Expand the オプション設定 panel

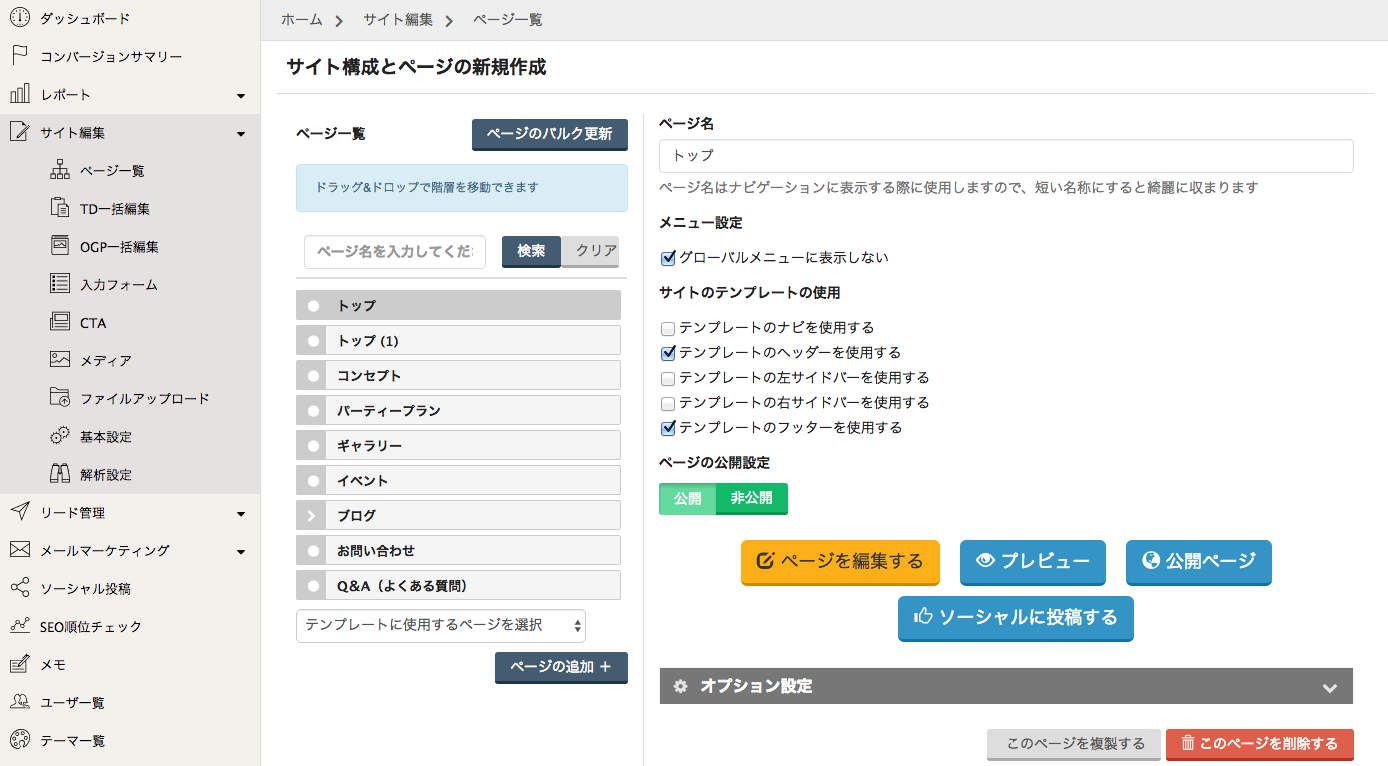click(1005, 686)
